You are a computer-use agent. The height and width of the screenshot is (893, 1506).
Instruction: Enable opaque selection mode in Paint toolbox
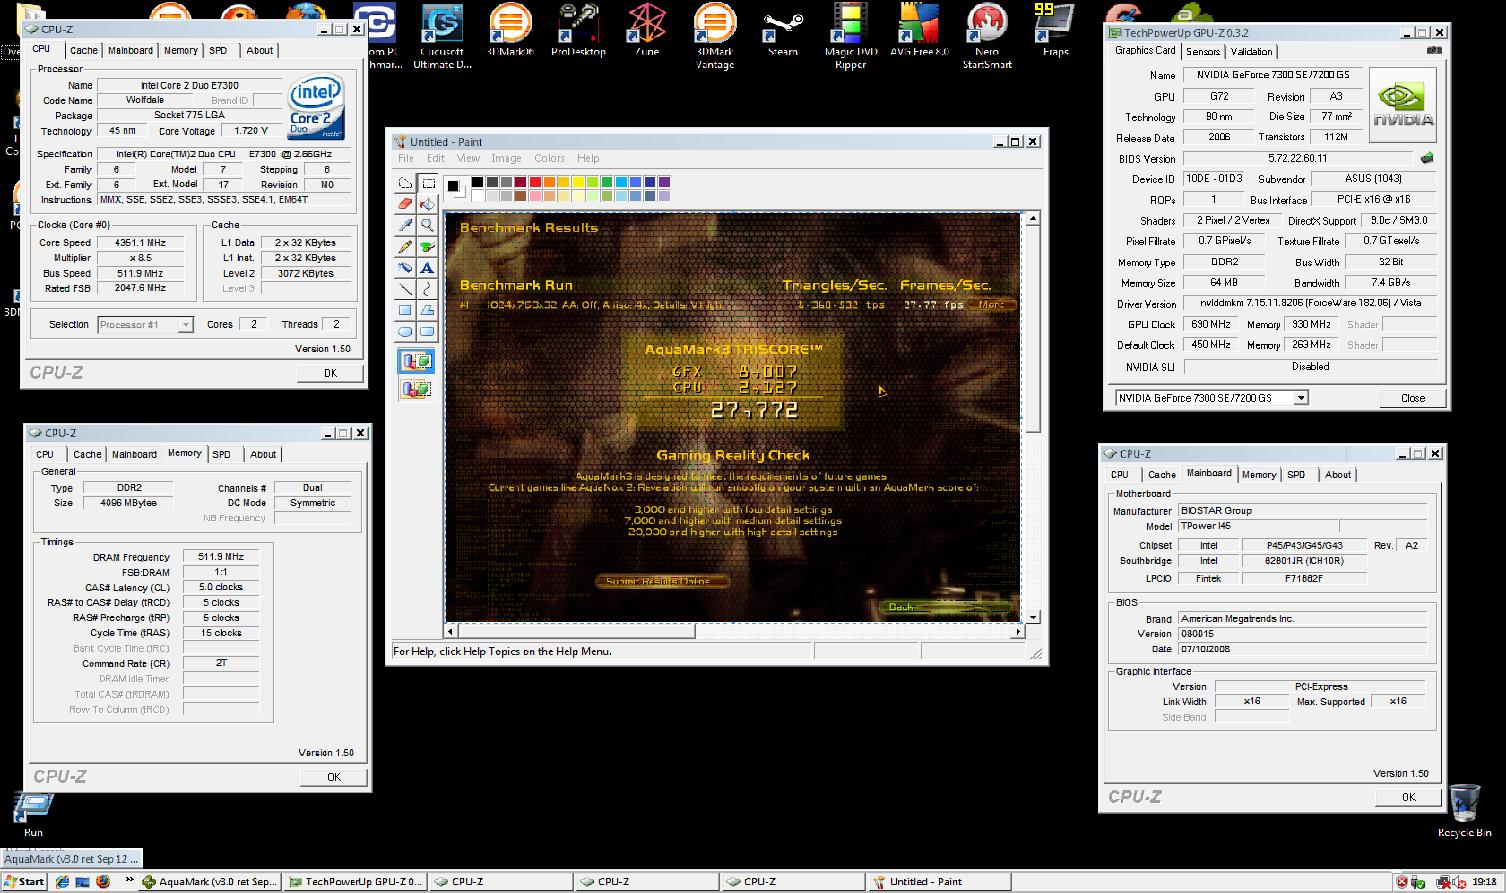pos(416,361)
